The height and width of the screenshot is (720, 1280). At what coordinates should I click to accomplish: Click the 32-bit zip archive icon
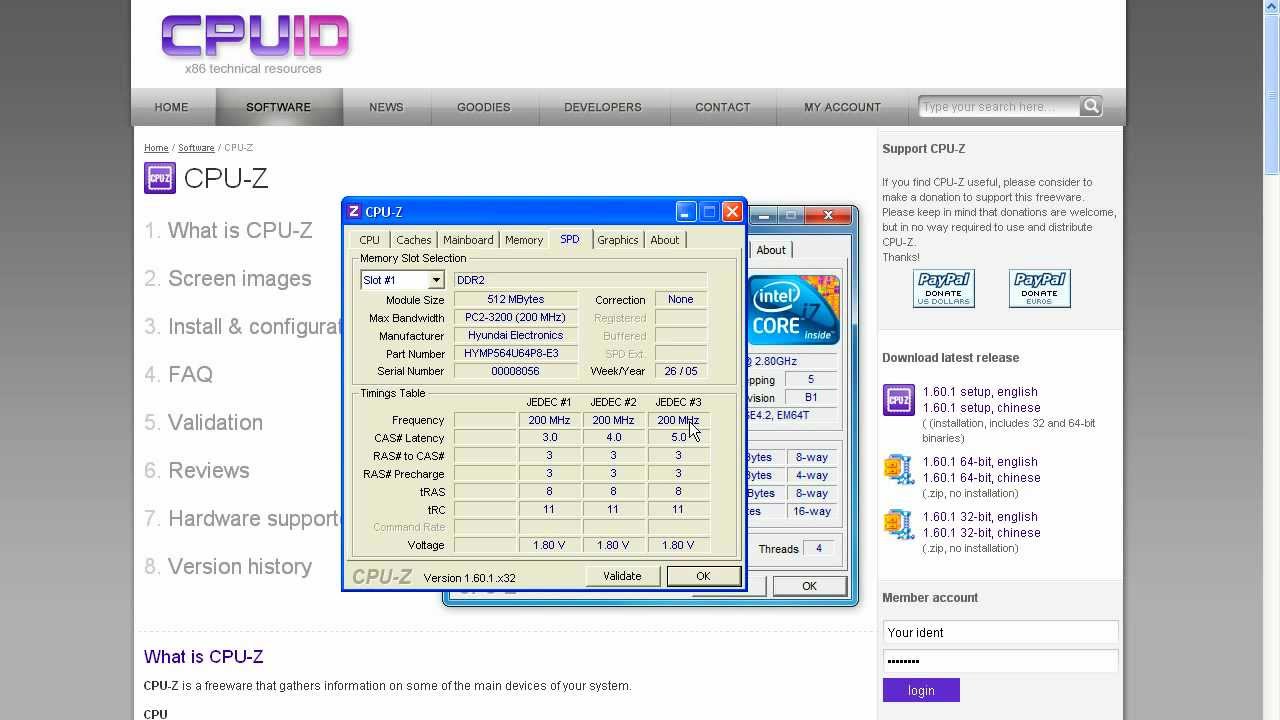(x=898, y=524)
